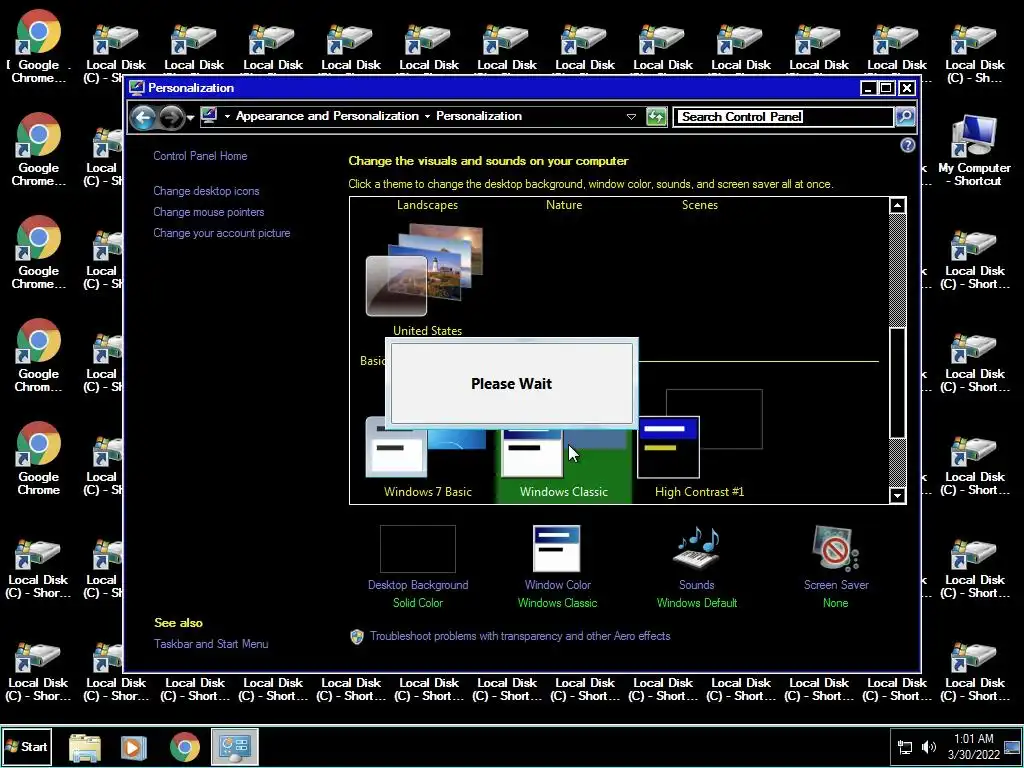Image resolution: width=1024 pixels, height=768 pixels.
Task: Open Taskbar and Start Menu link
Action: tap(211, 644)
